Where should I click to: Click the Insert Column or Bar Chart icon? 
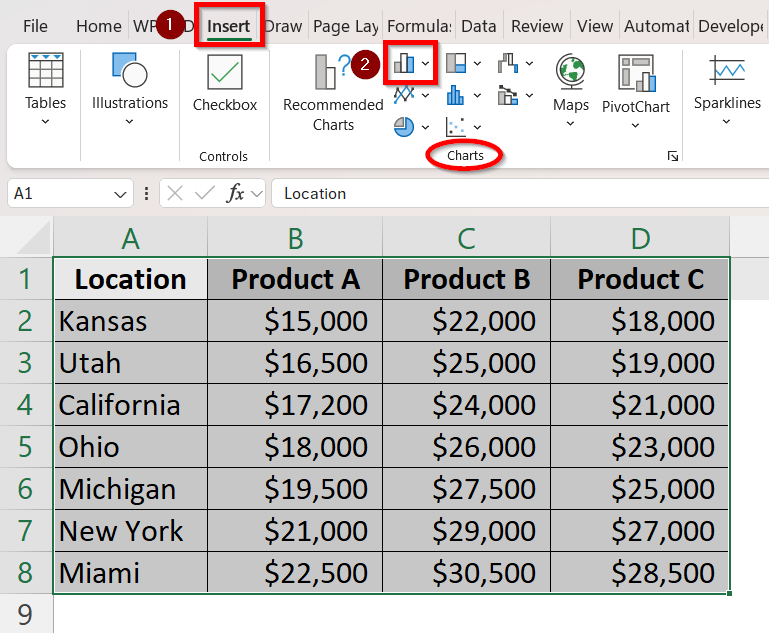point(405,64)
